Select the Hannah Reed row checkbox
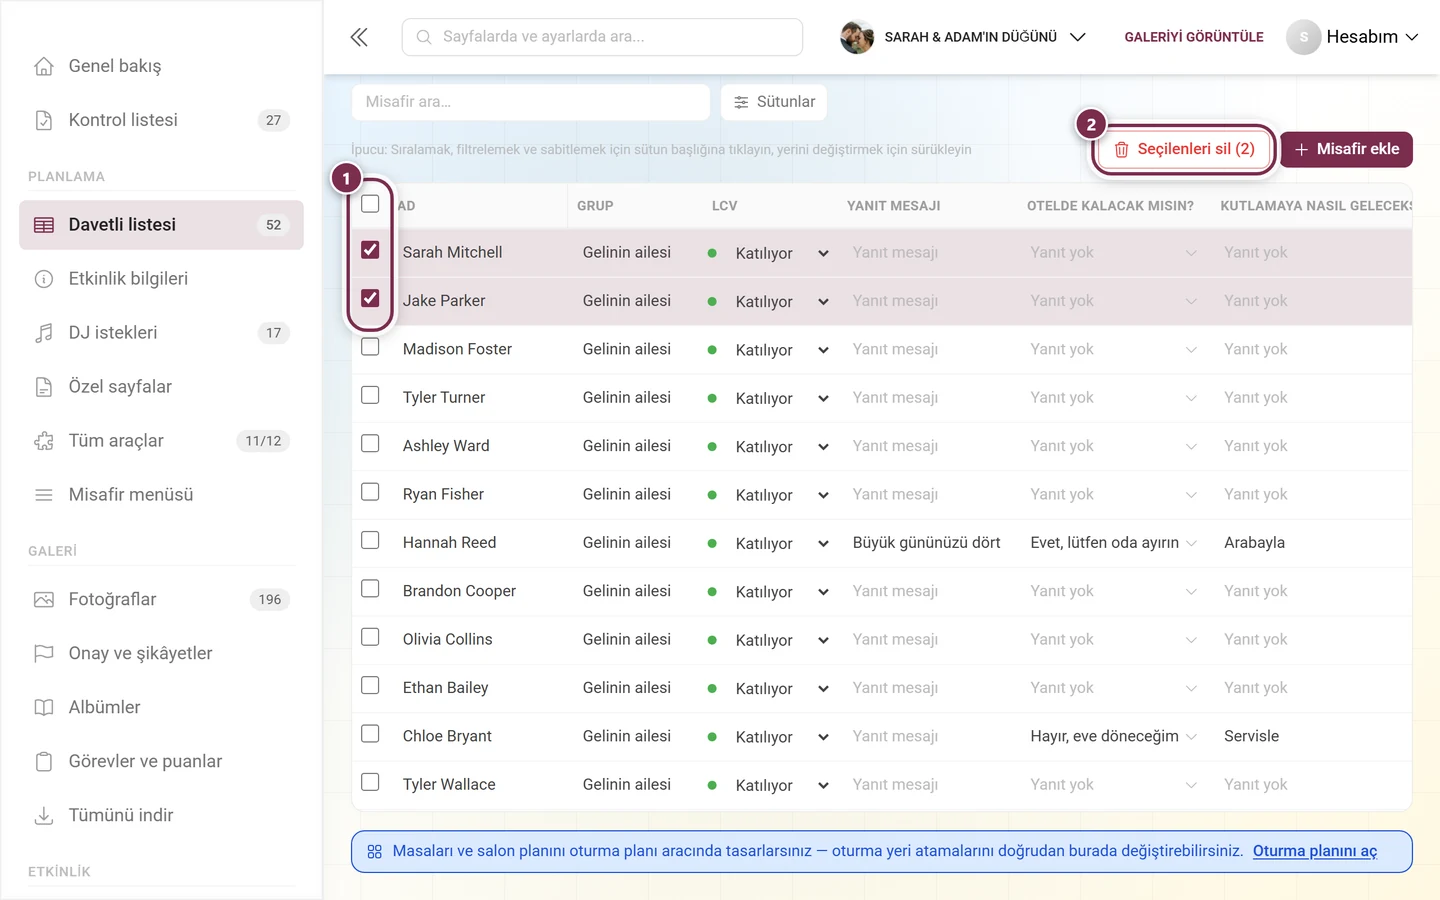The width and height of the screenshot is (1440, 900). coord(370,540)
